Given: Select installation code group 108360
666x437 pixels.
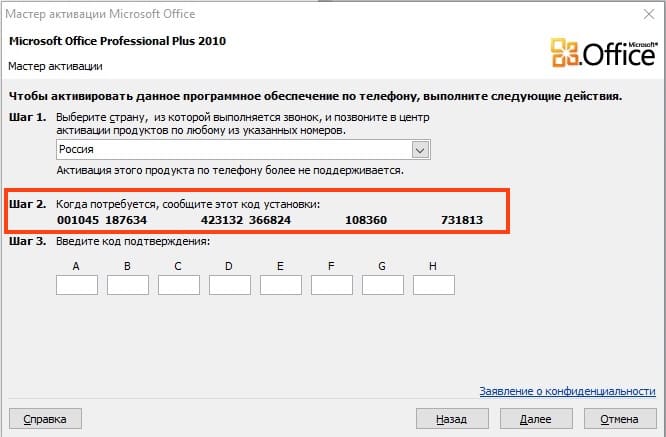Looking at the screenshot, I should [x=366, y=220].
